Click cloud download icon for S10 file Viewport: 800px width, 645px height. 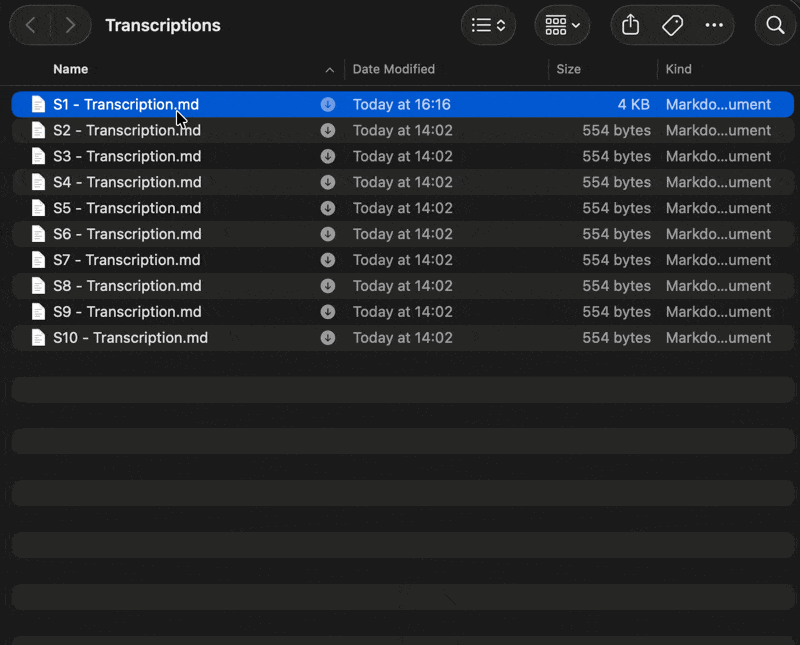[327, 338]
